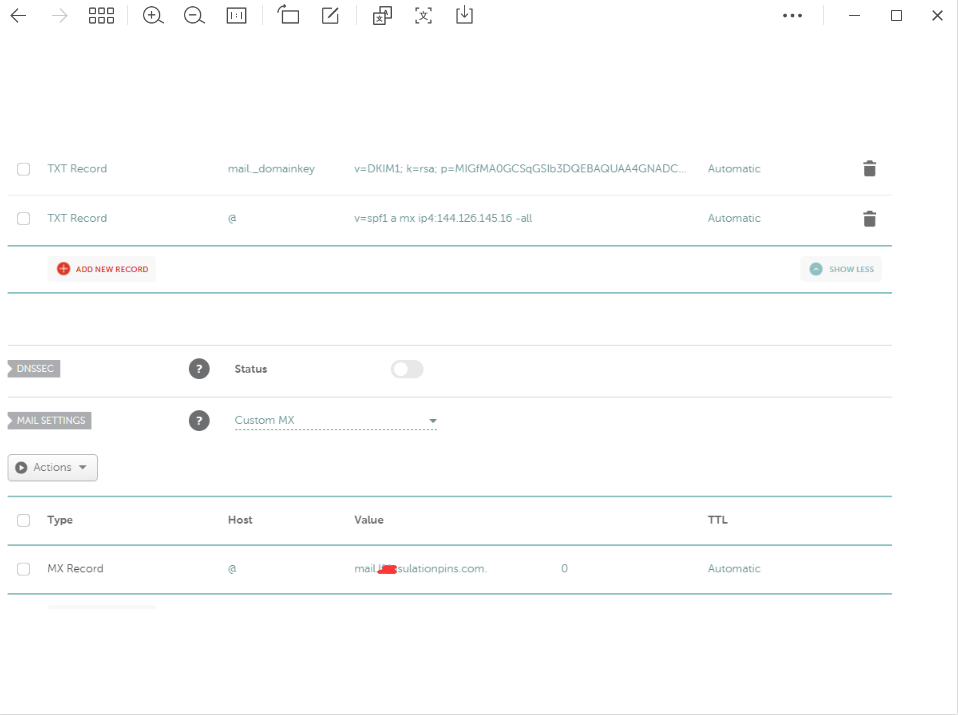Rotate the image using the rotate icon

(x=288, y=15)
